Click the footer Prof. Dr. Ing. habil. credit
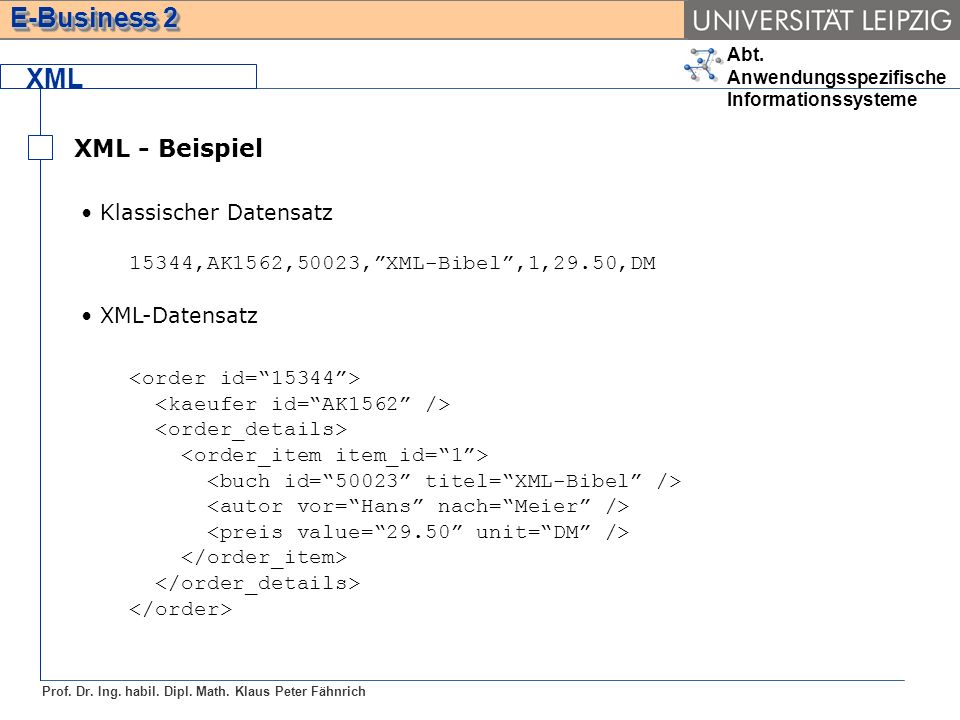This screenshot has height=720, width=960. (x=204, y=691)
